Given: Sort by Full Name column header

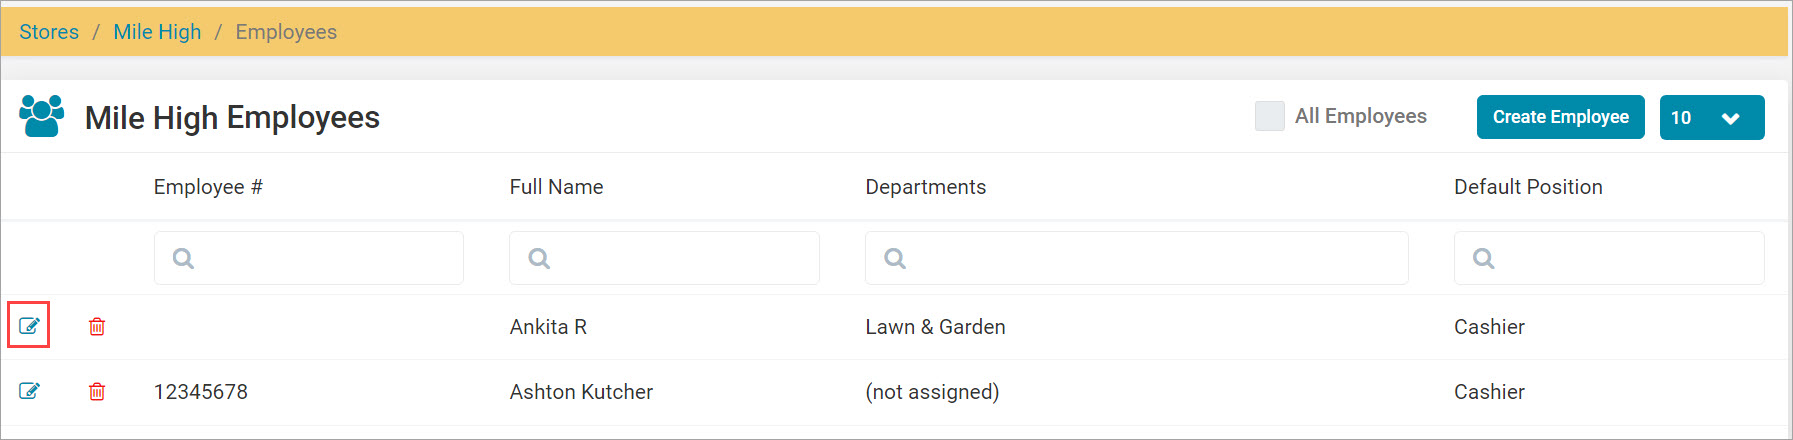Looking at the screenshot, I should point(556,187).
